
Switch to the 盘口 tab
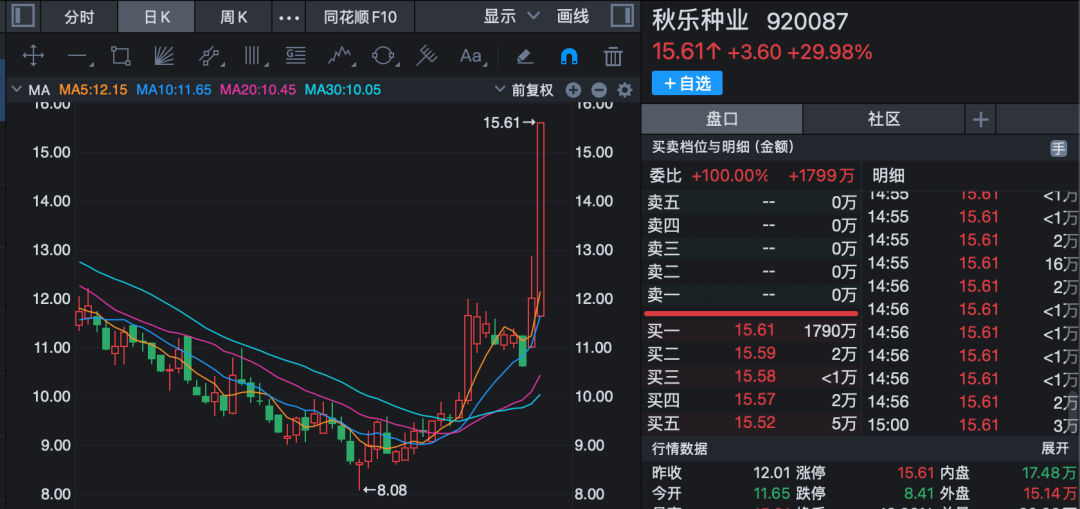point(722,119)
